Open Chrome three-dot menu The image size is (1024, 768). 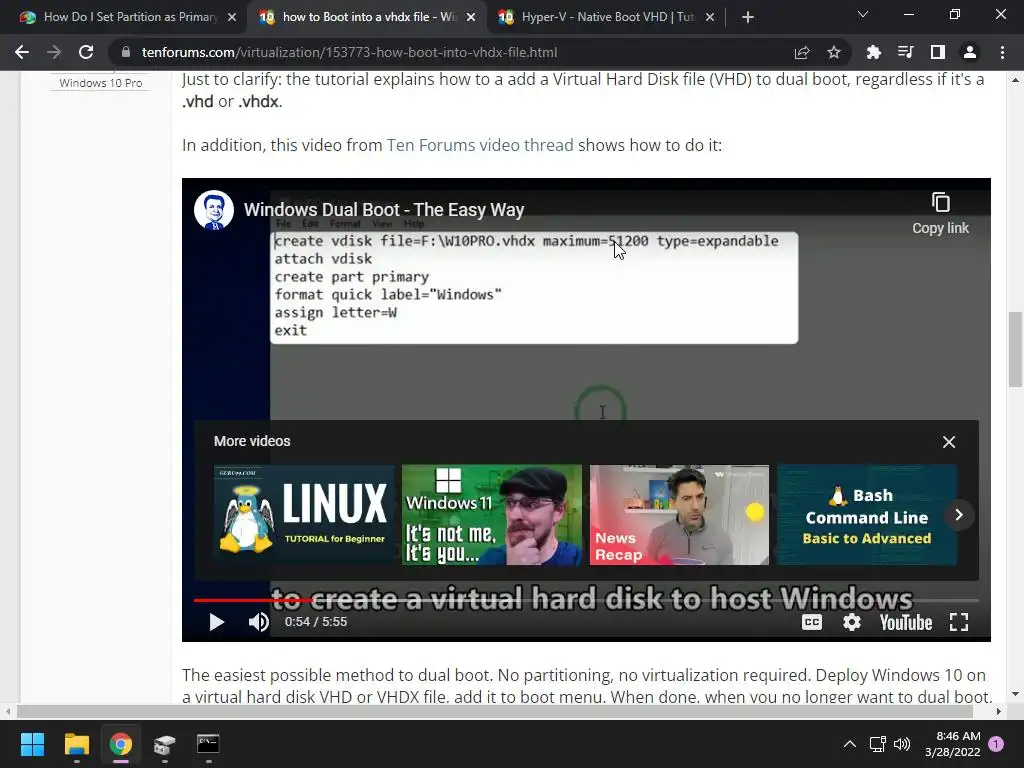pyautogui.click(x=1002, y=52)
